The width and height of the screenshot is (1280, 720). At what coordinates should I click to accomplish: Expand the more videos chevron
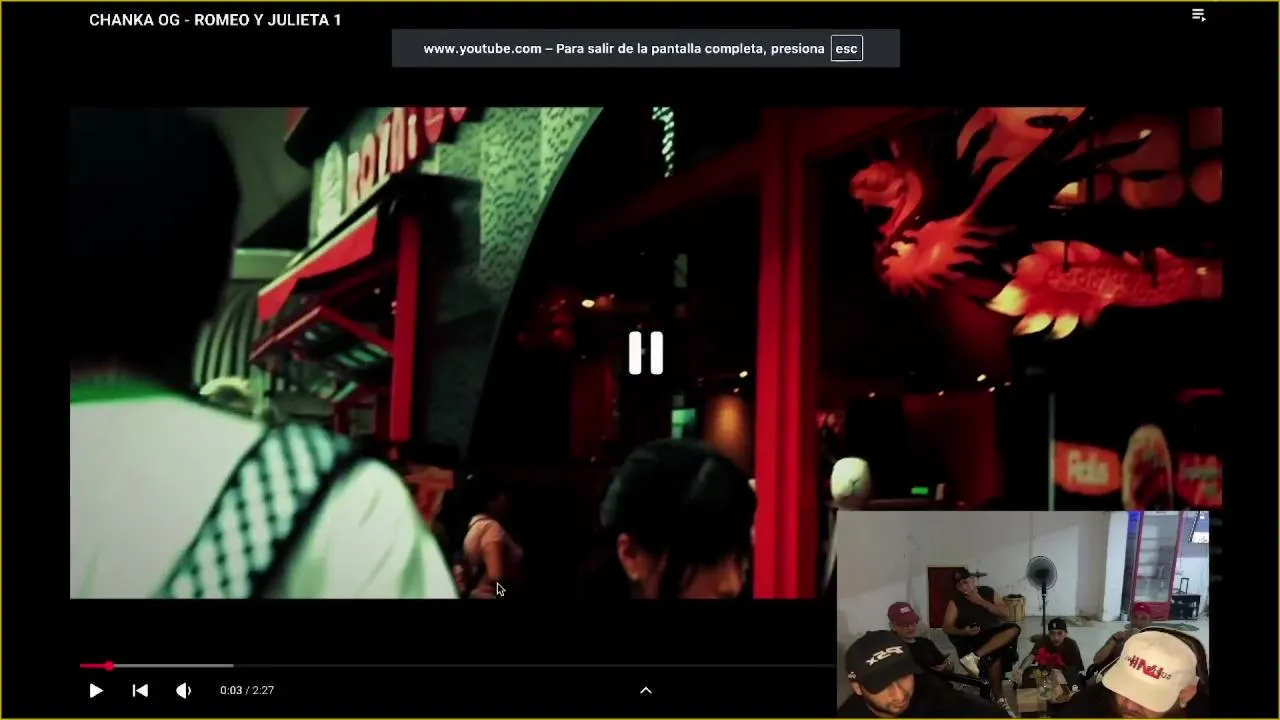(645, 690)
